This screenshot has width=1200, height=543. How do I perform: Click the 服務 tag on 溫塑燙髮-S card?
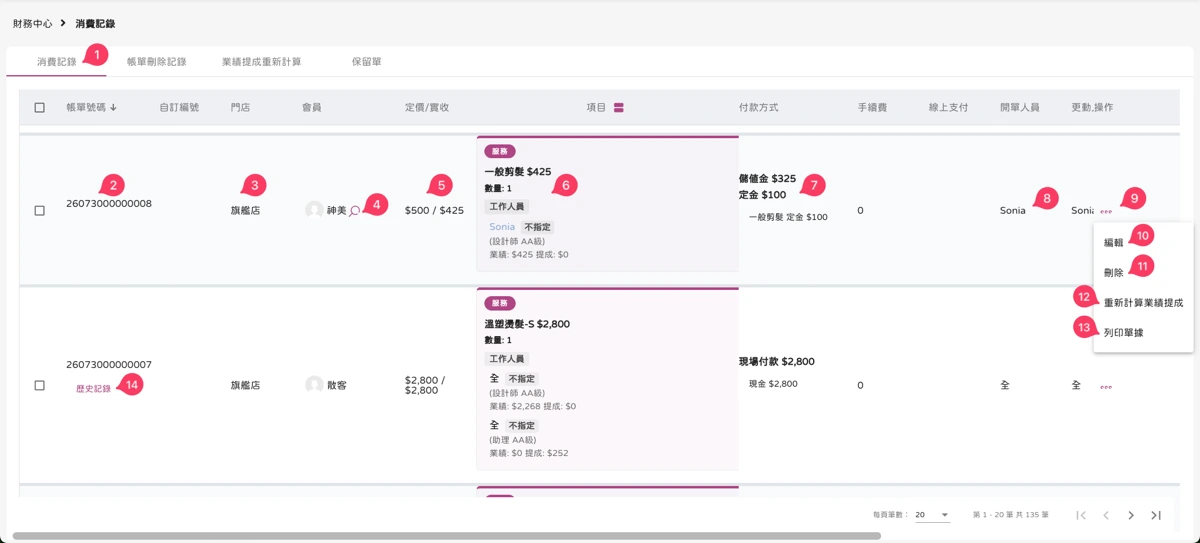(500, 303)
